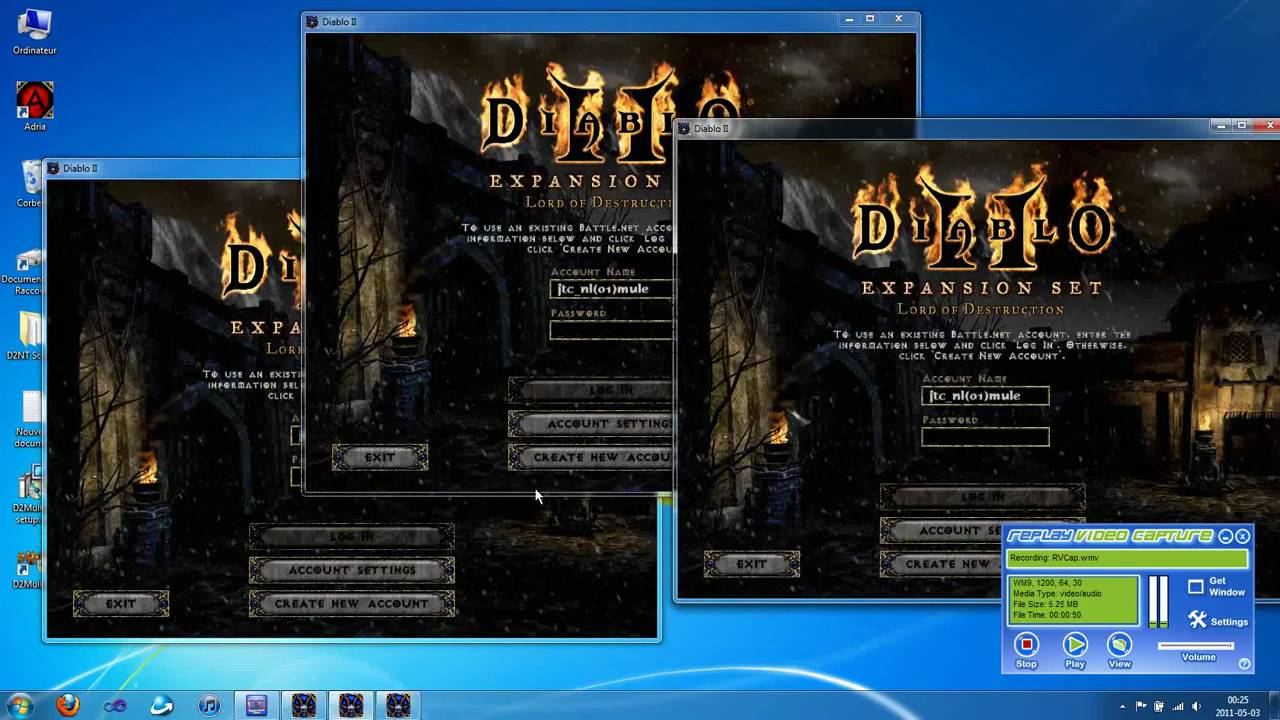The height and width of the screenshot is (720, 1280).
Task: Click Create New Account in left Diablo II window
Action: coord(352,604)
